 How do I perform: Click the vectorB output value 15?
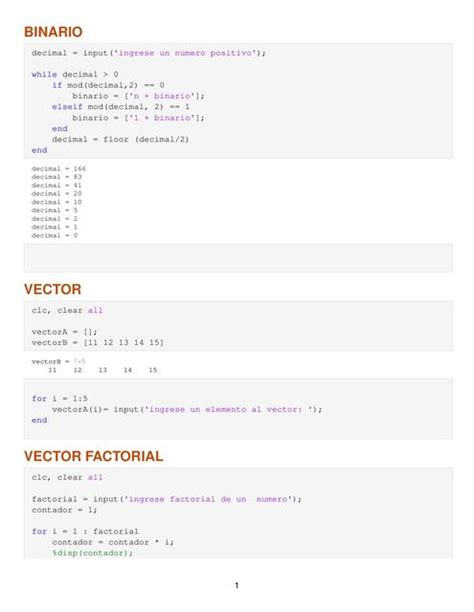pos(153,370)
